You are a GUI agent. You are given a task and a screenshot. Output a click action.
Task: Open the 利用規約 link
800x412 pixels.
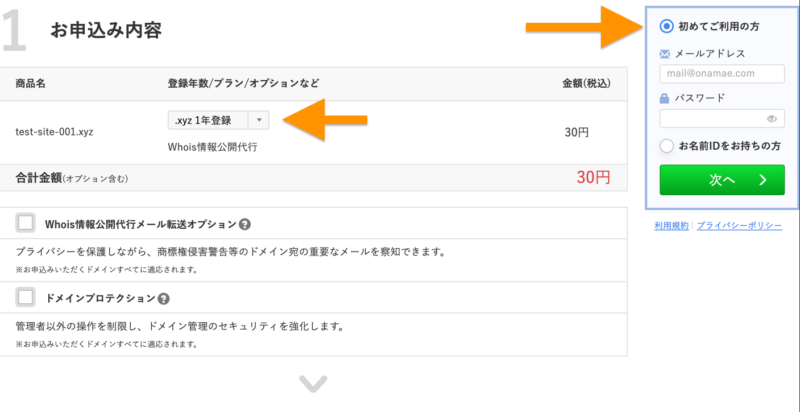(x=671, y=225)
